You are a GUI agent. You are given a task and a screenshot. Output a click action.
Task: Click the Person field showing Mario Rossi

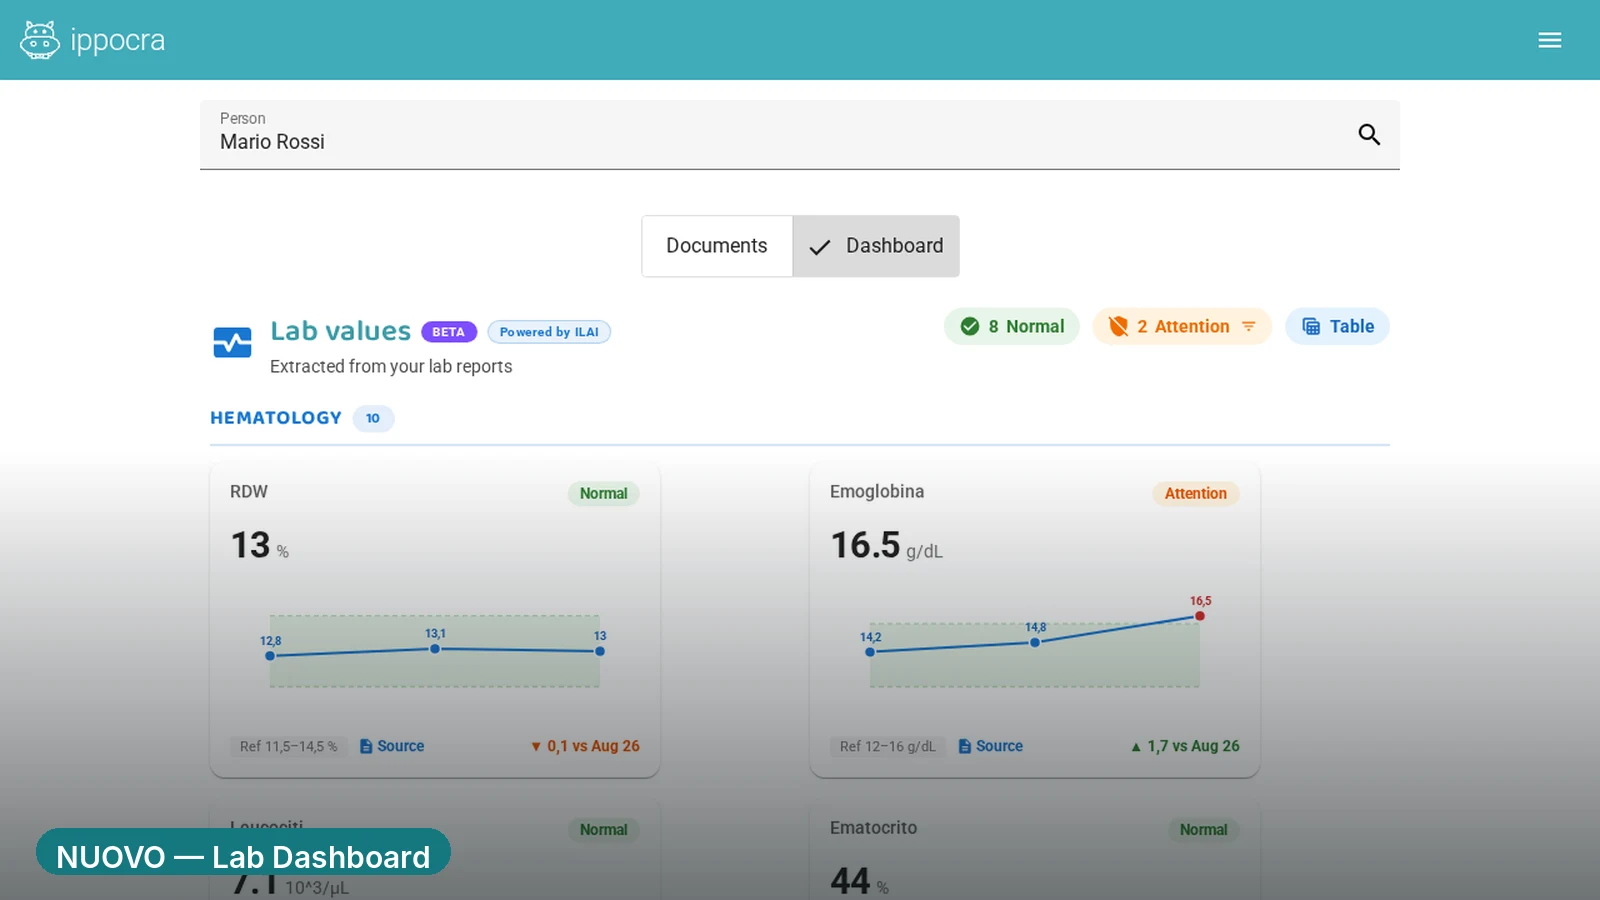point(800,135)
